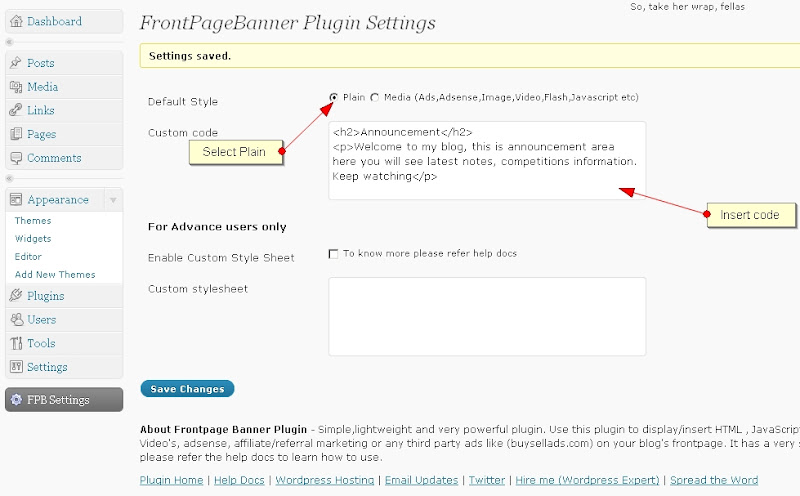
Task: Open the Hire me (Wordpress Expert) link
Action: 587,480
